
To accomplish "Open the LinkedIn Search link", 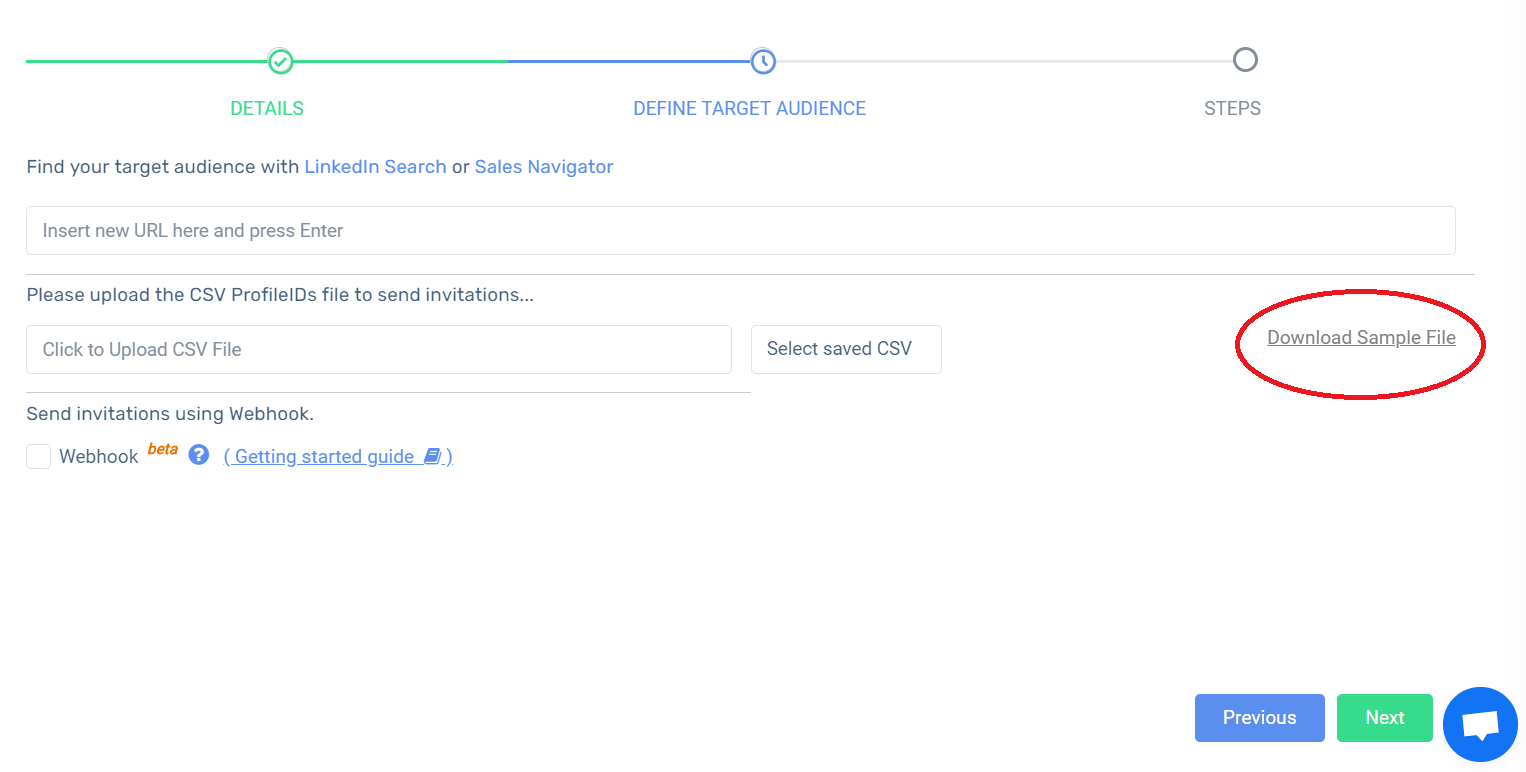I will [375, 167].
